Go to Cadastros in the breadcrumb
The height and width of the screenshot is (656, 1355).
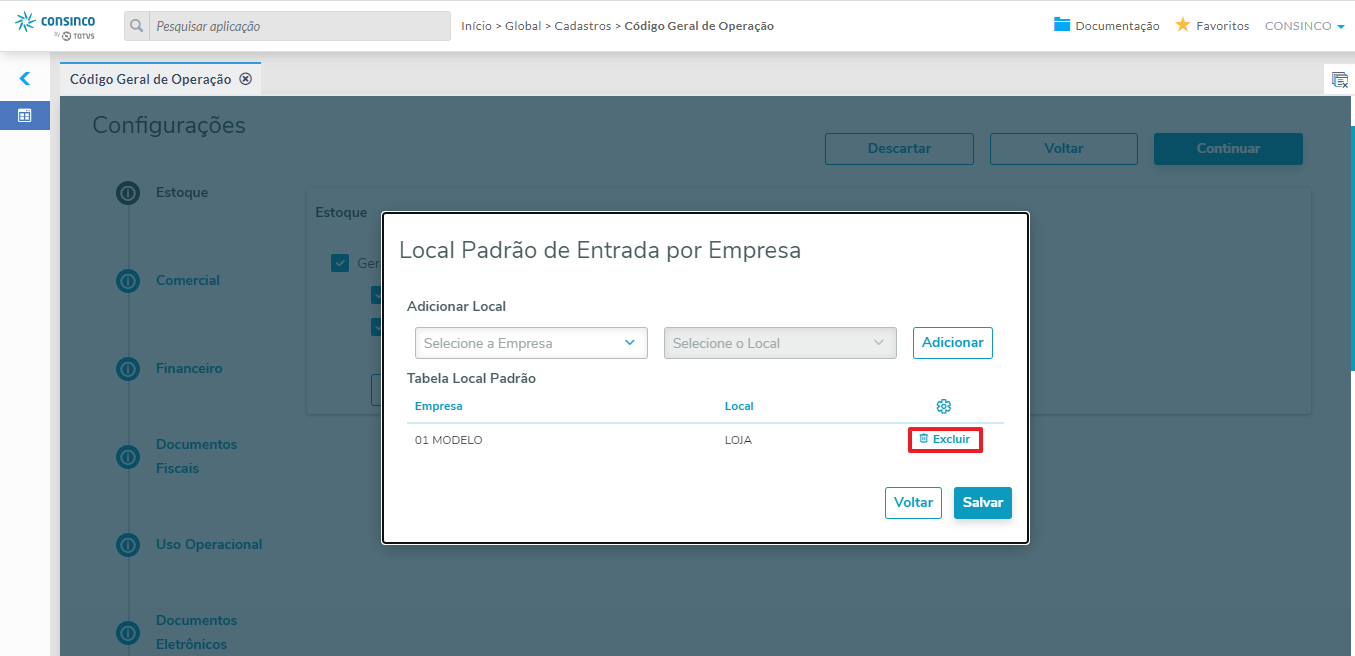tap(583, 26)
